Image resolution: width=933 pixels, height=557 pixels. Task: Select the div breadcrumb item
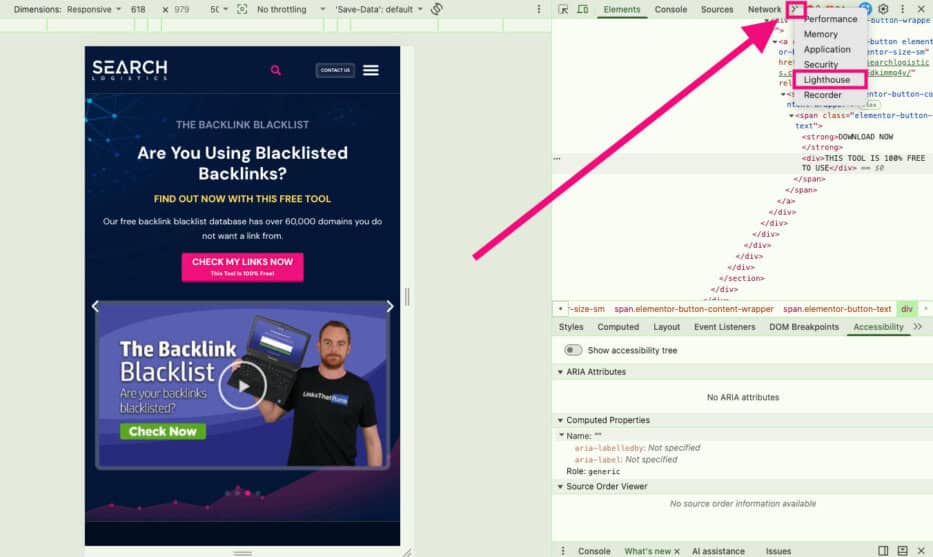pos(906,309)
